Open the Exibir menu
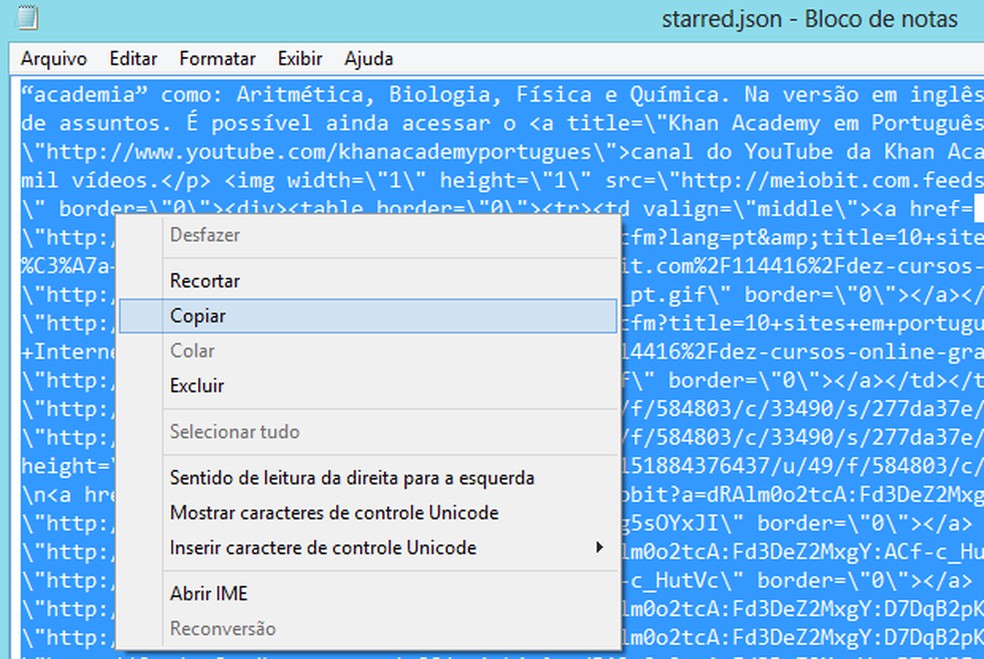The width and height of the screenshot is (984, 659). coord(300,58)
